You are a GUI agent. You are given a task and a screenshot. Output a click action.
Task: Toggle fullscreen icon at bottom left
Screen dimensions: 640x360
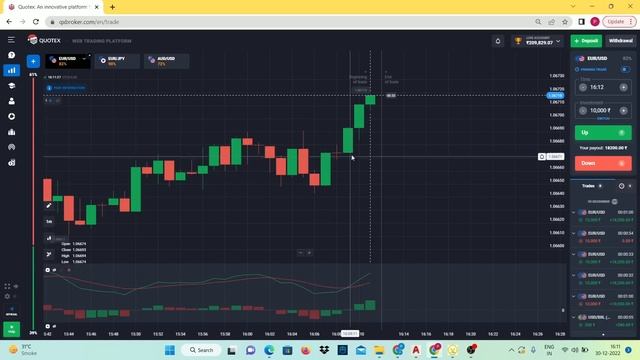click(x=7, y=287)
